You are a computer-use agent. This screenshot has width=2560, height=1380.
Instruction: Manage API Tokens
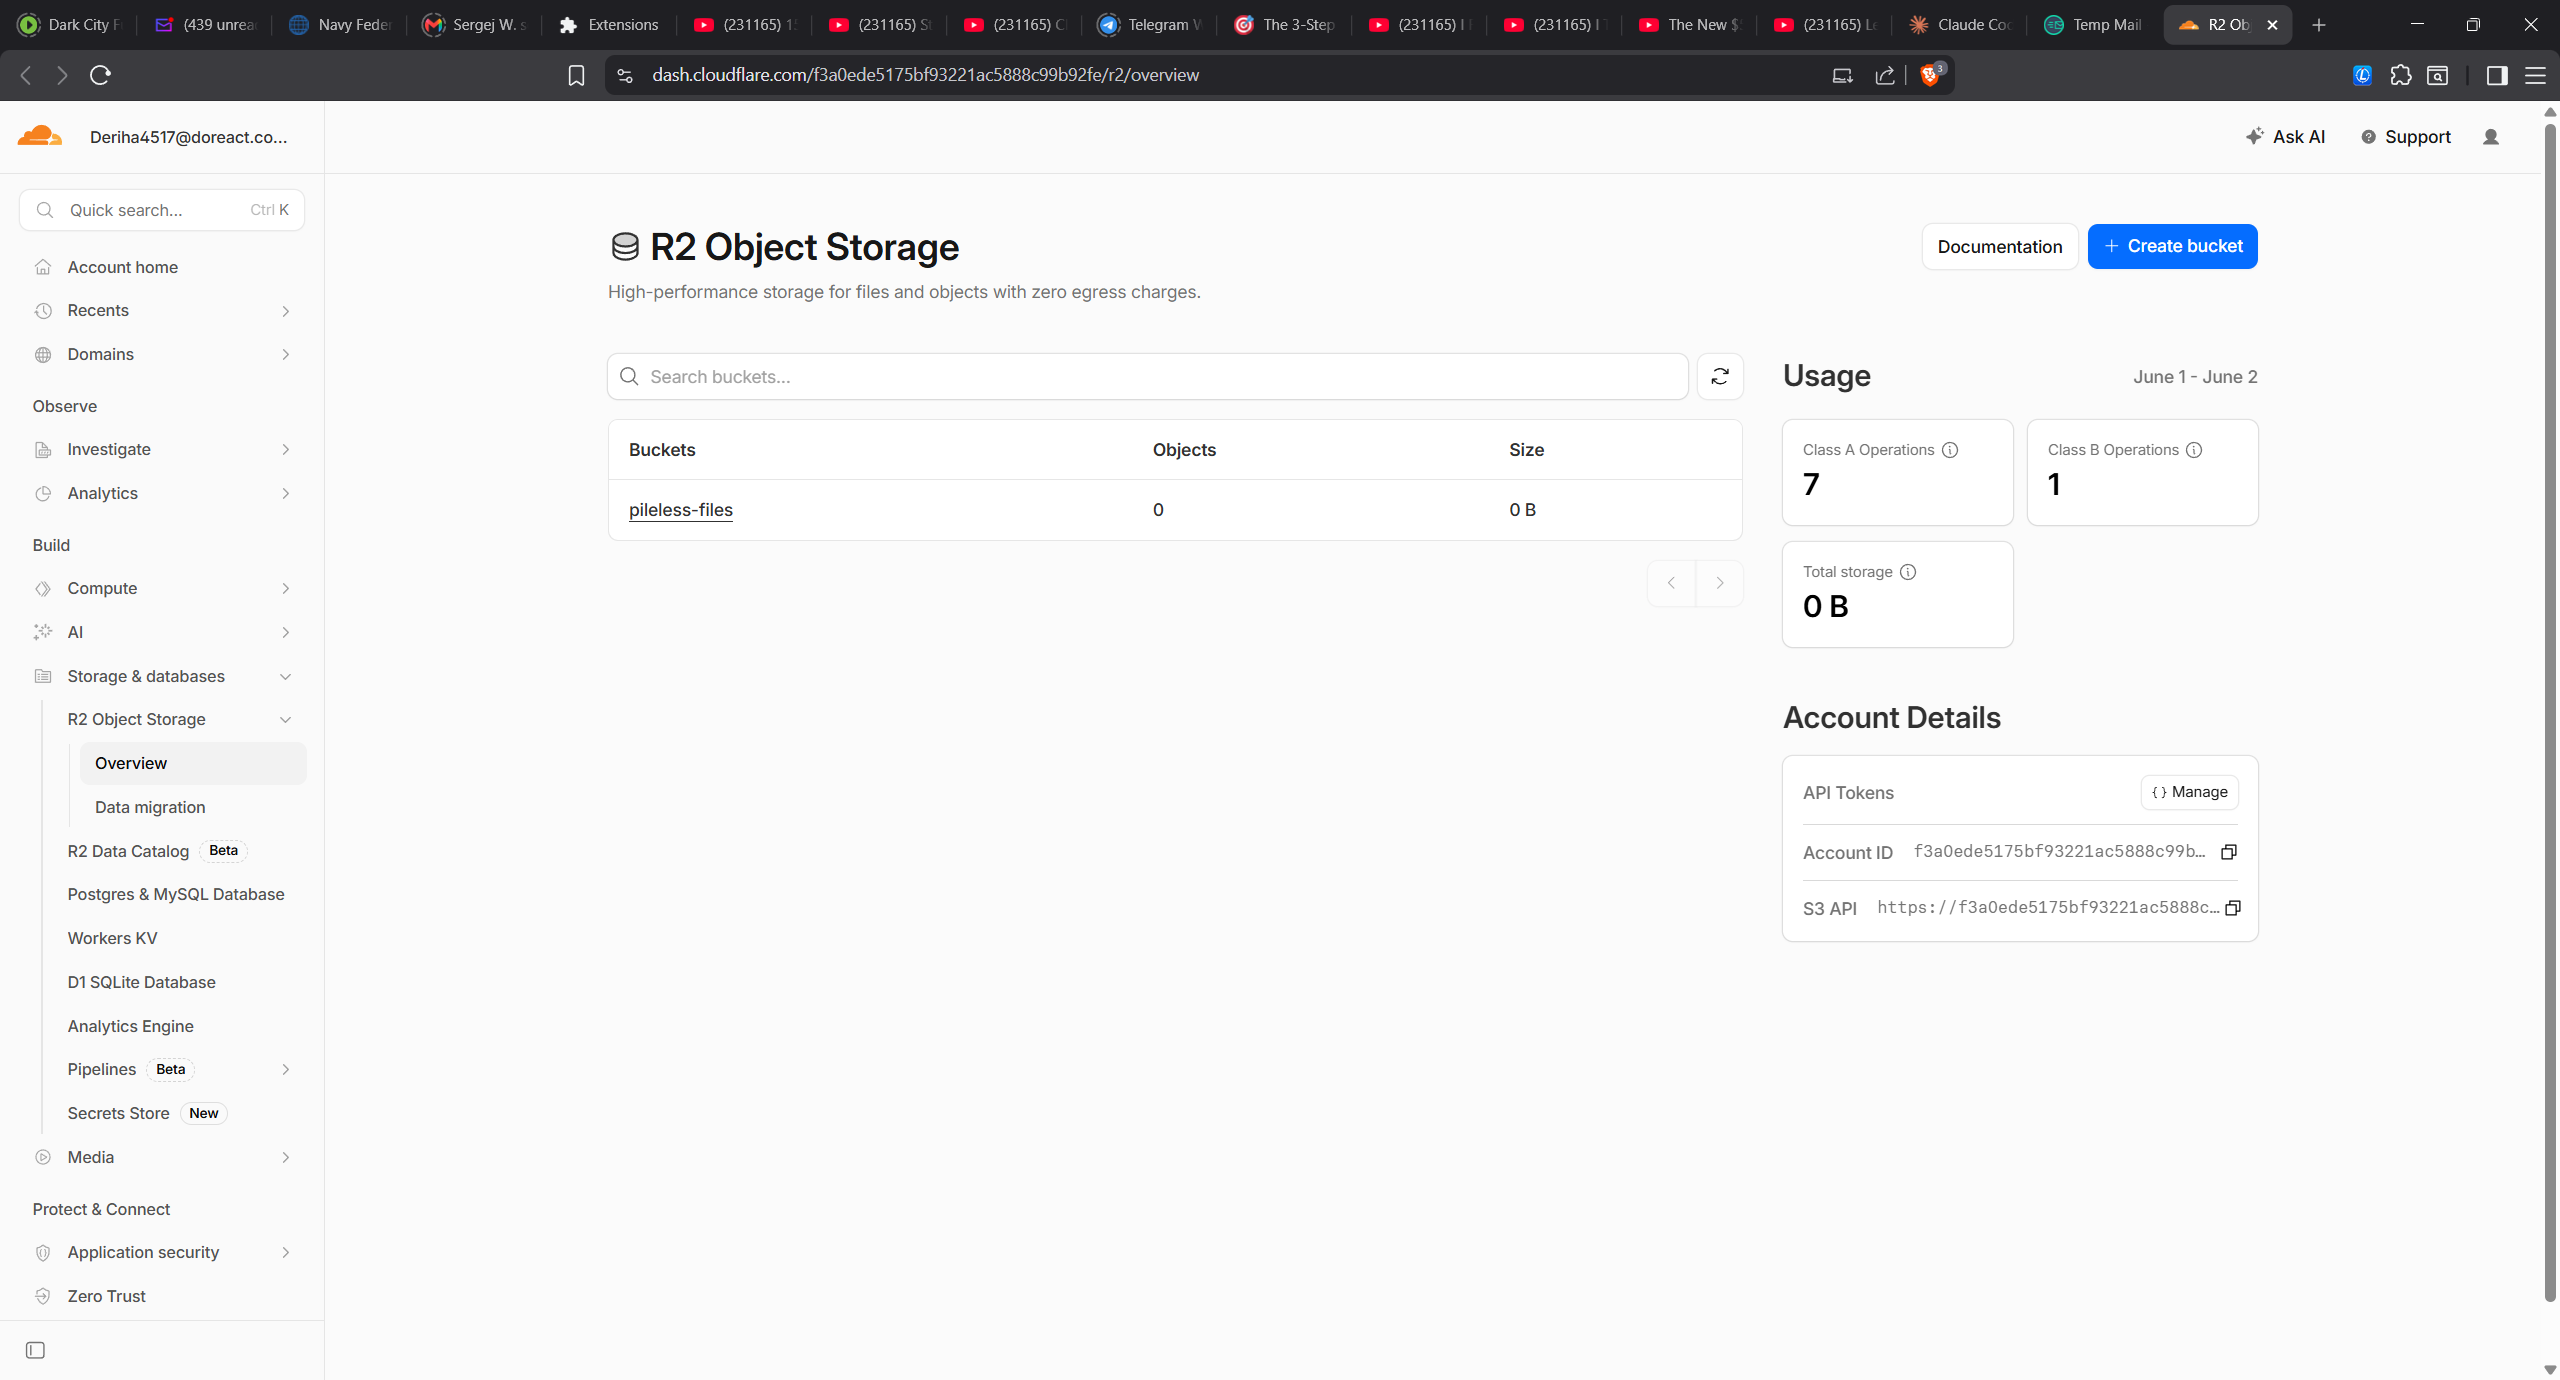click(2189, 792)
